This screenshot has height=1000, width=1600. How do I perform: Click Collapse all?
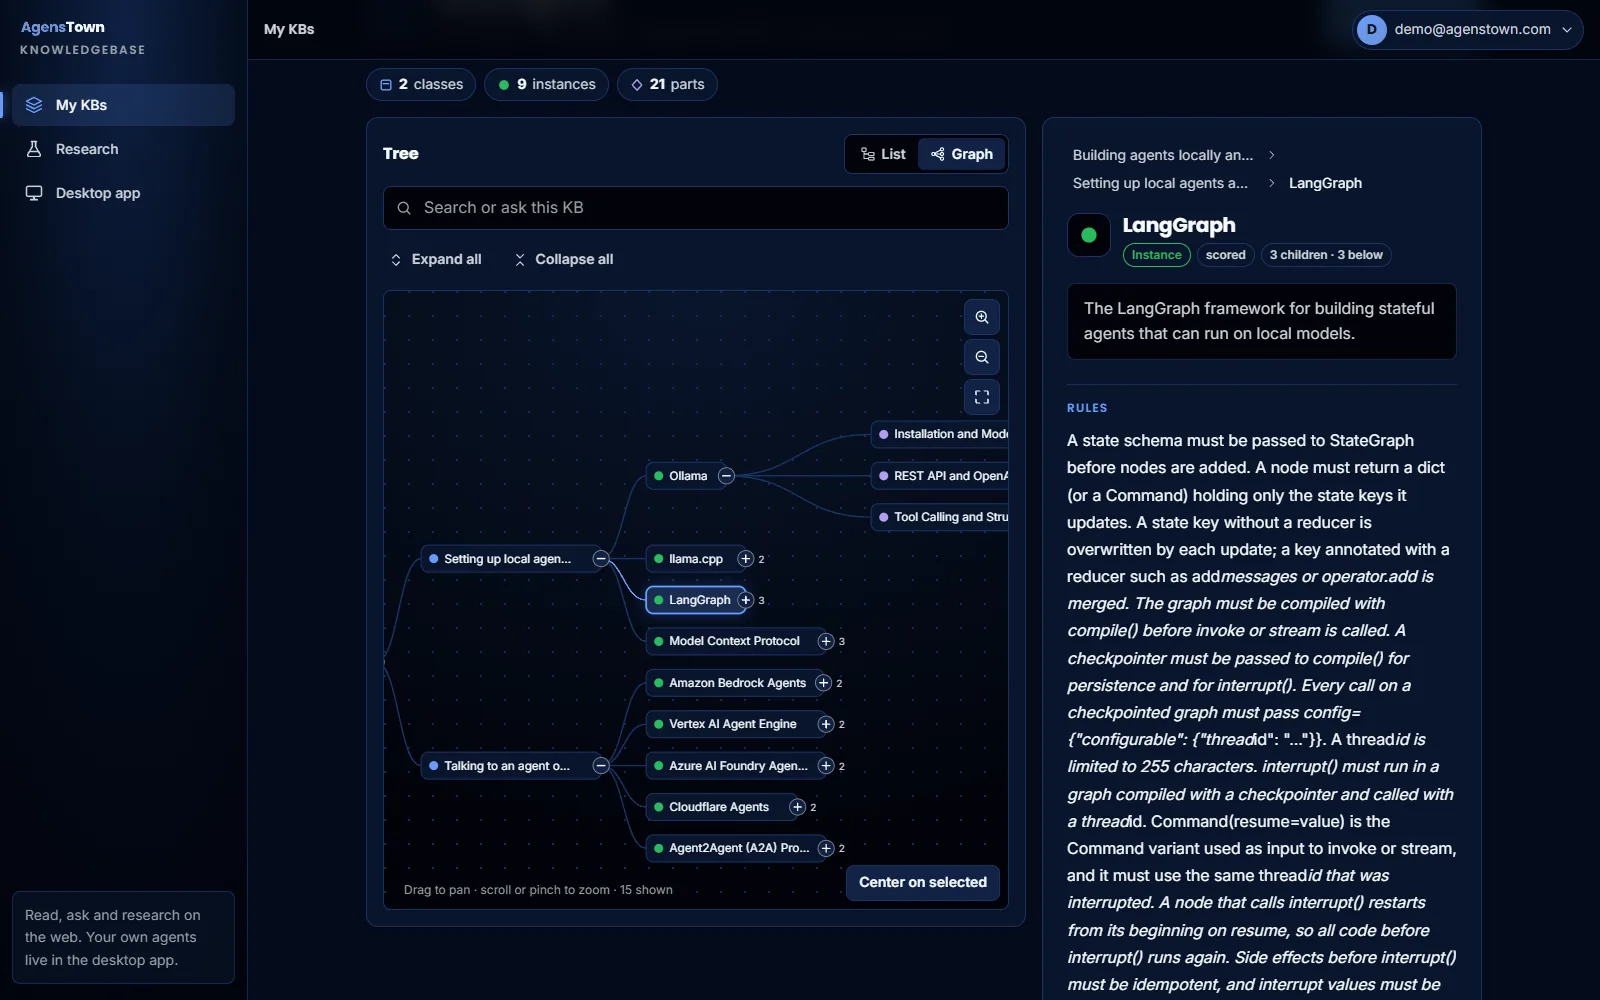click(564, 259)
